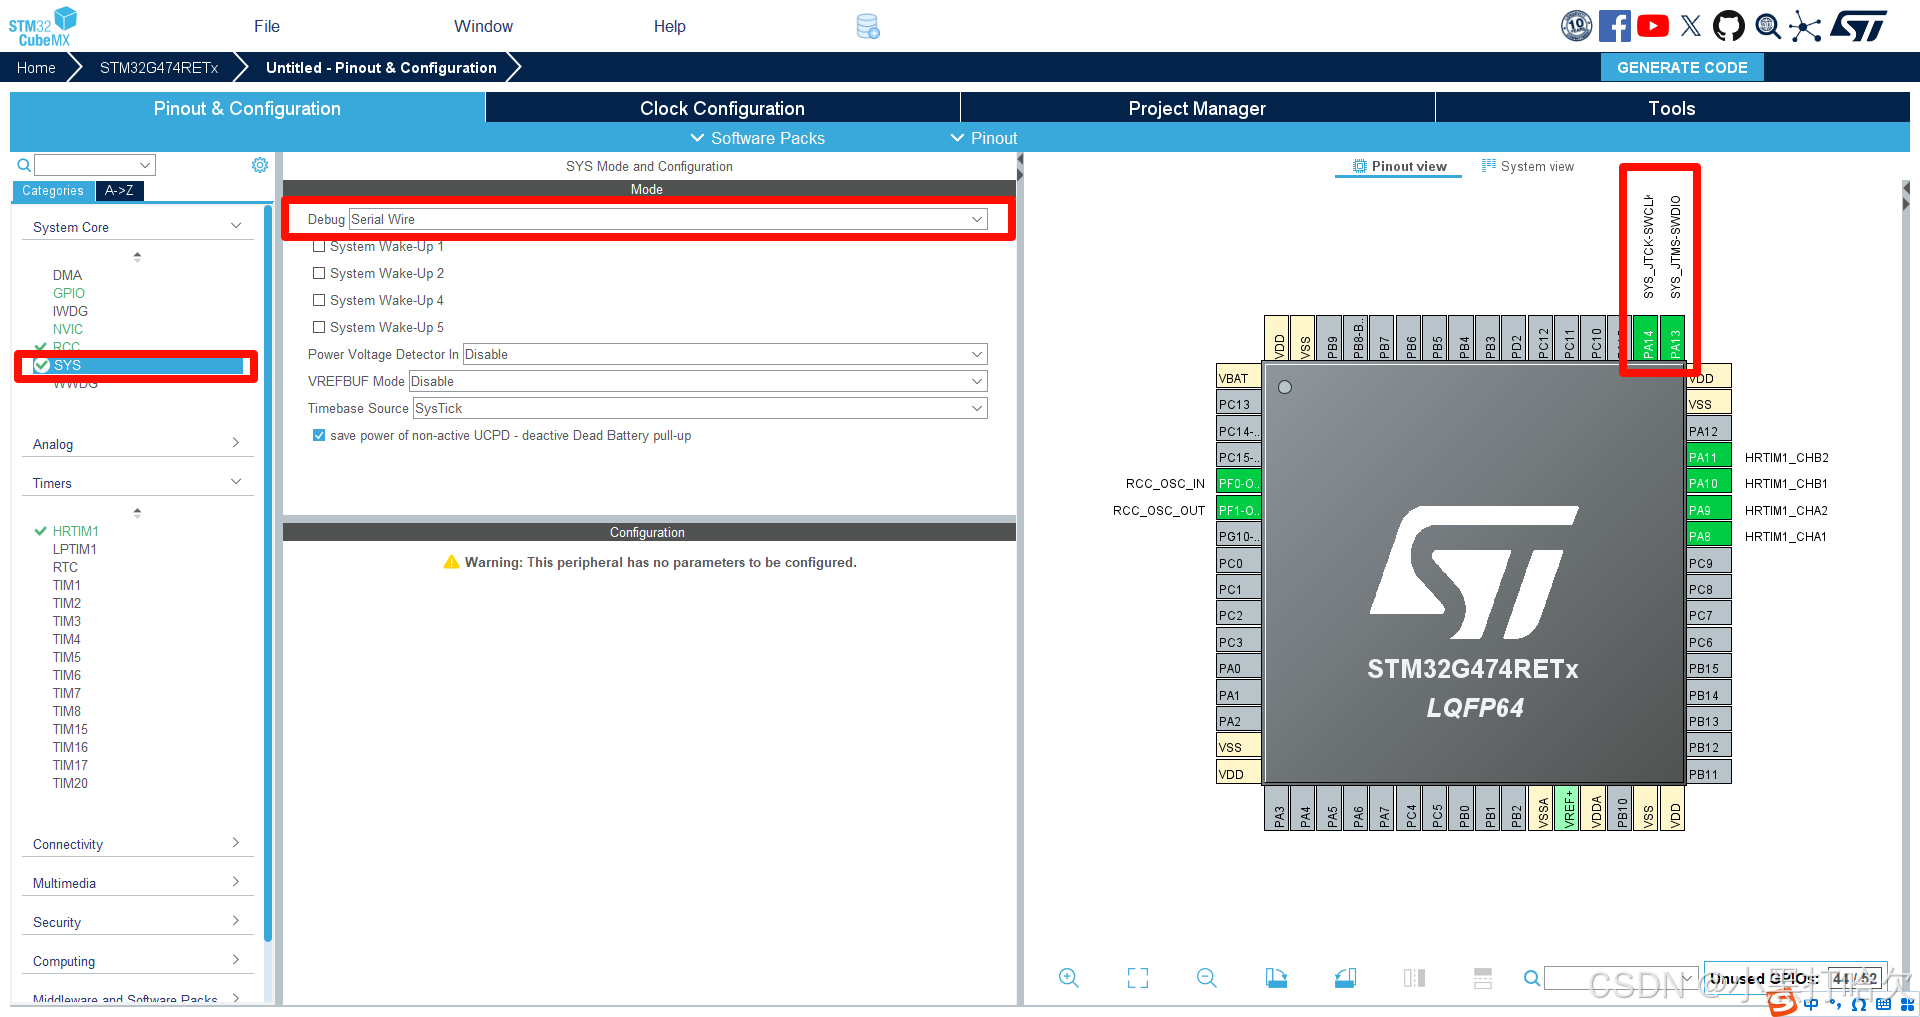
Task: Switch to the Tools tab
Action: [1672, 108]
